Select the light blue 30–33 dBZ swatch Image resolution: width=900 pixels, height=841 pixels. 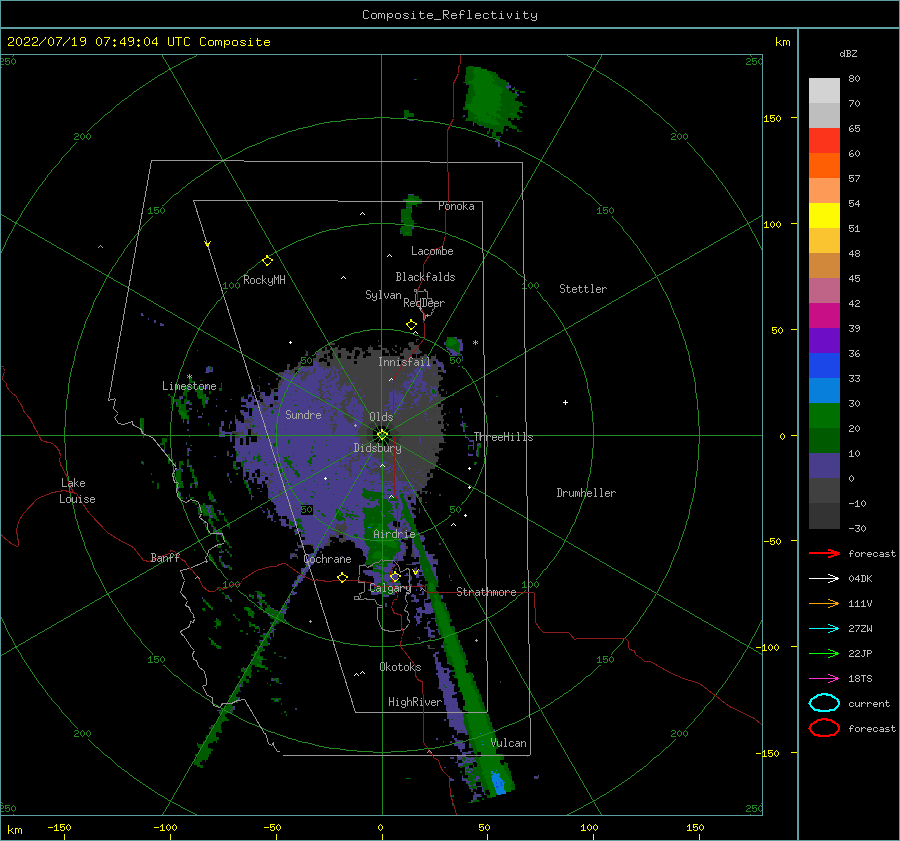point(824,391)
